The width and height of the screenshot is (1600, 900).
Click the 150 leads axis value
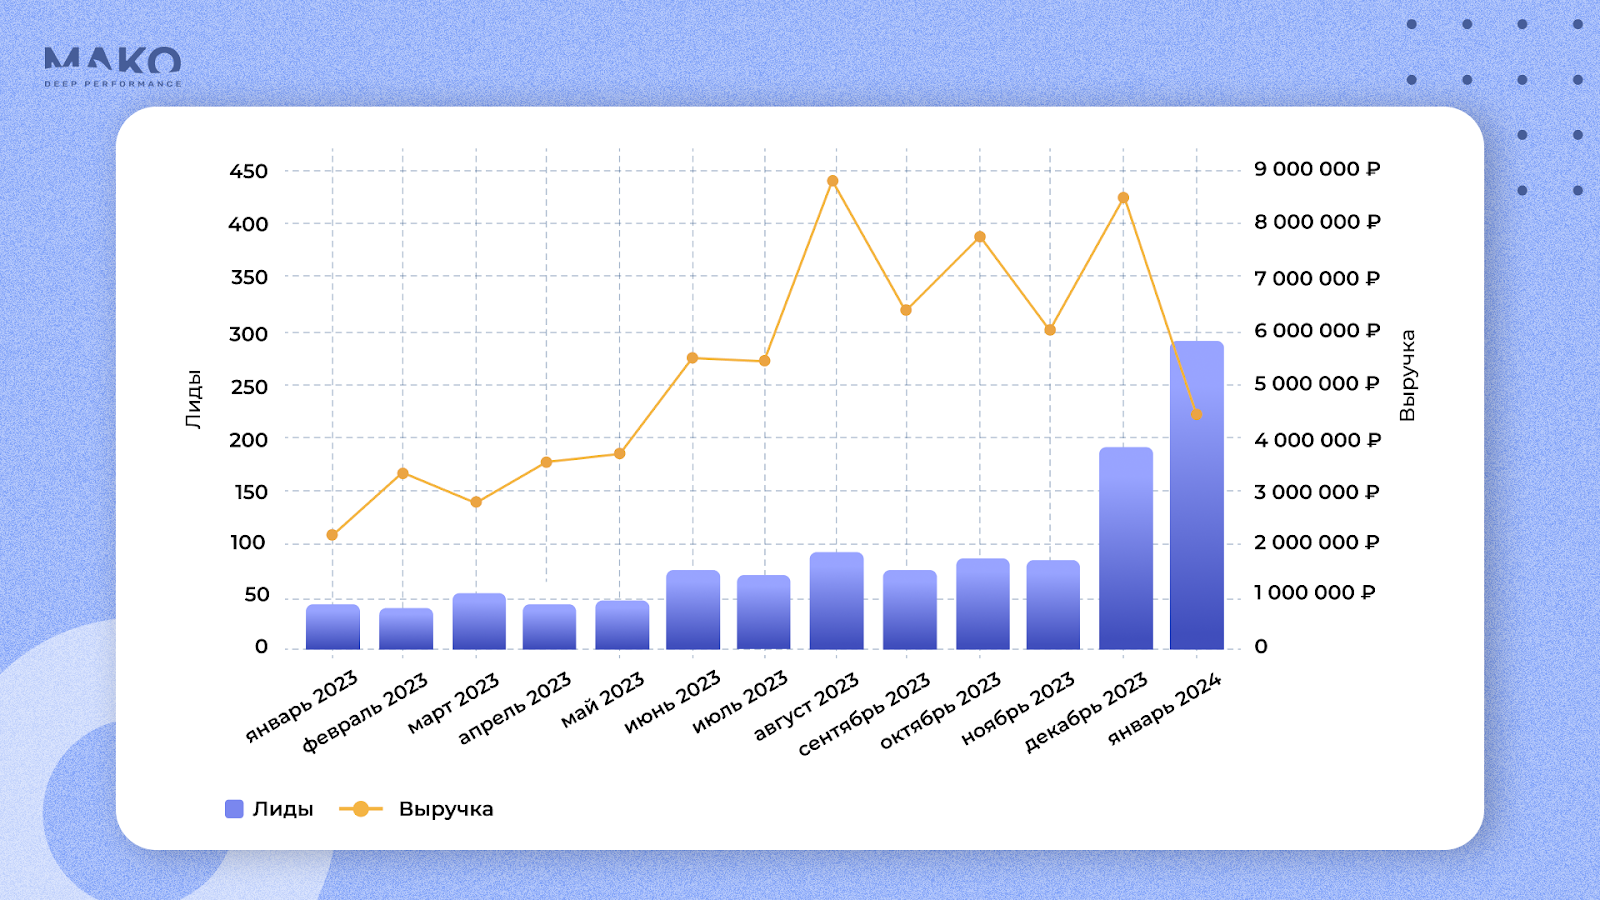point(250,492)
